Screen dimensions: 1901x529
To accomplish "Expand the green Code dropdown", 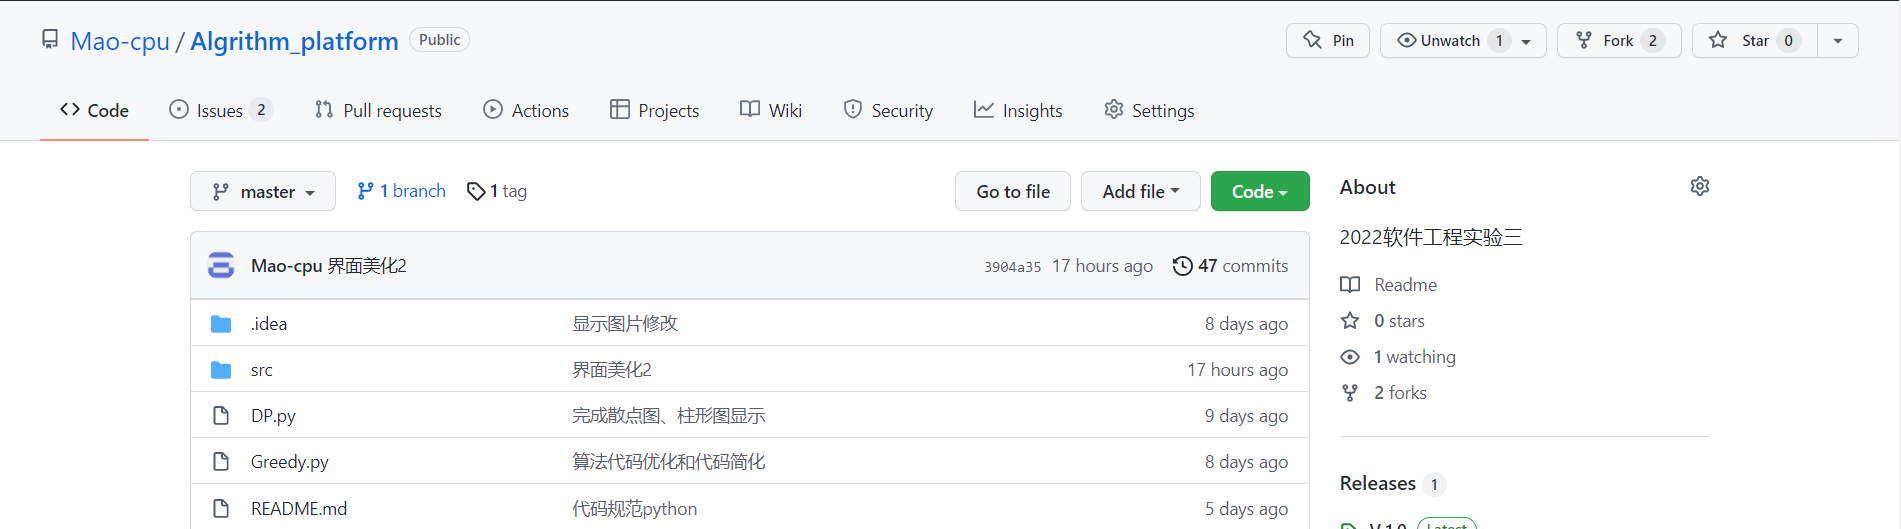I will (x=1259, y=192).
